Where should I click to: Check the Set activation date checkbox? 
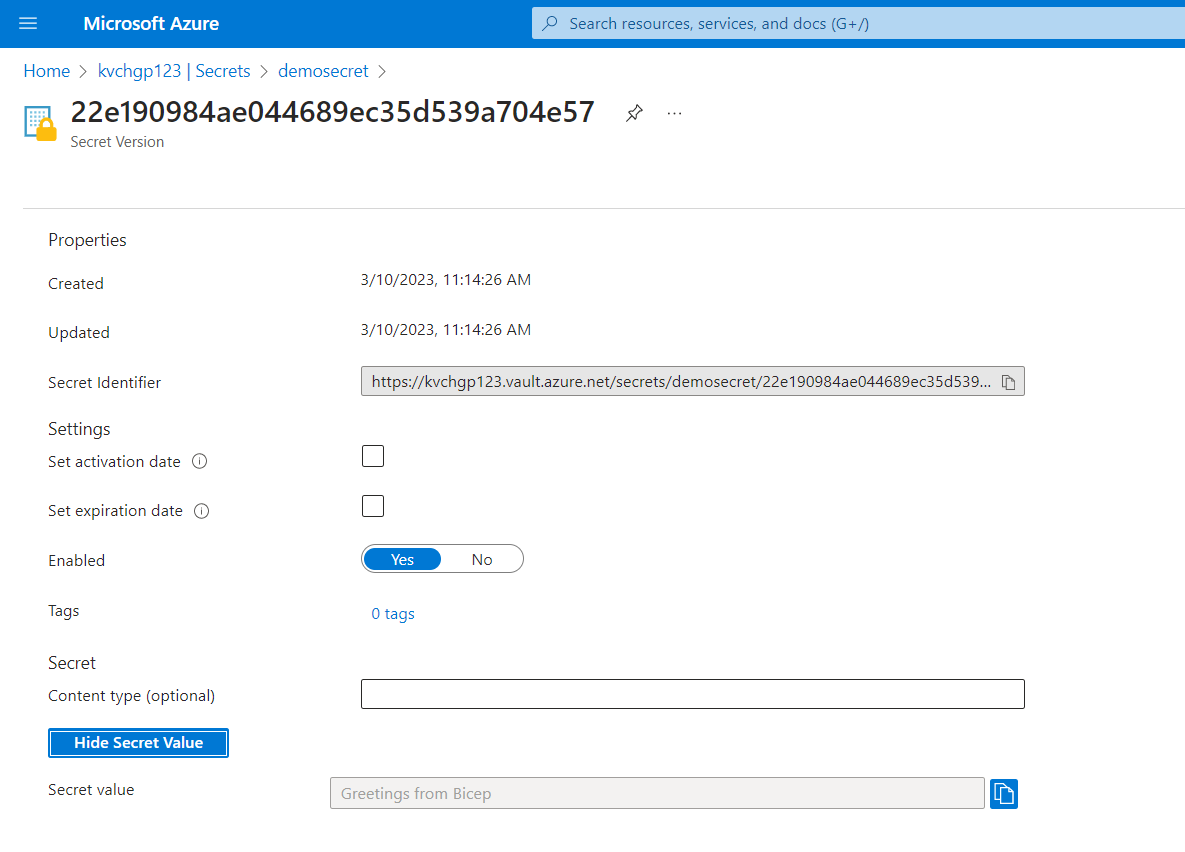373,456
